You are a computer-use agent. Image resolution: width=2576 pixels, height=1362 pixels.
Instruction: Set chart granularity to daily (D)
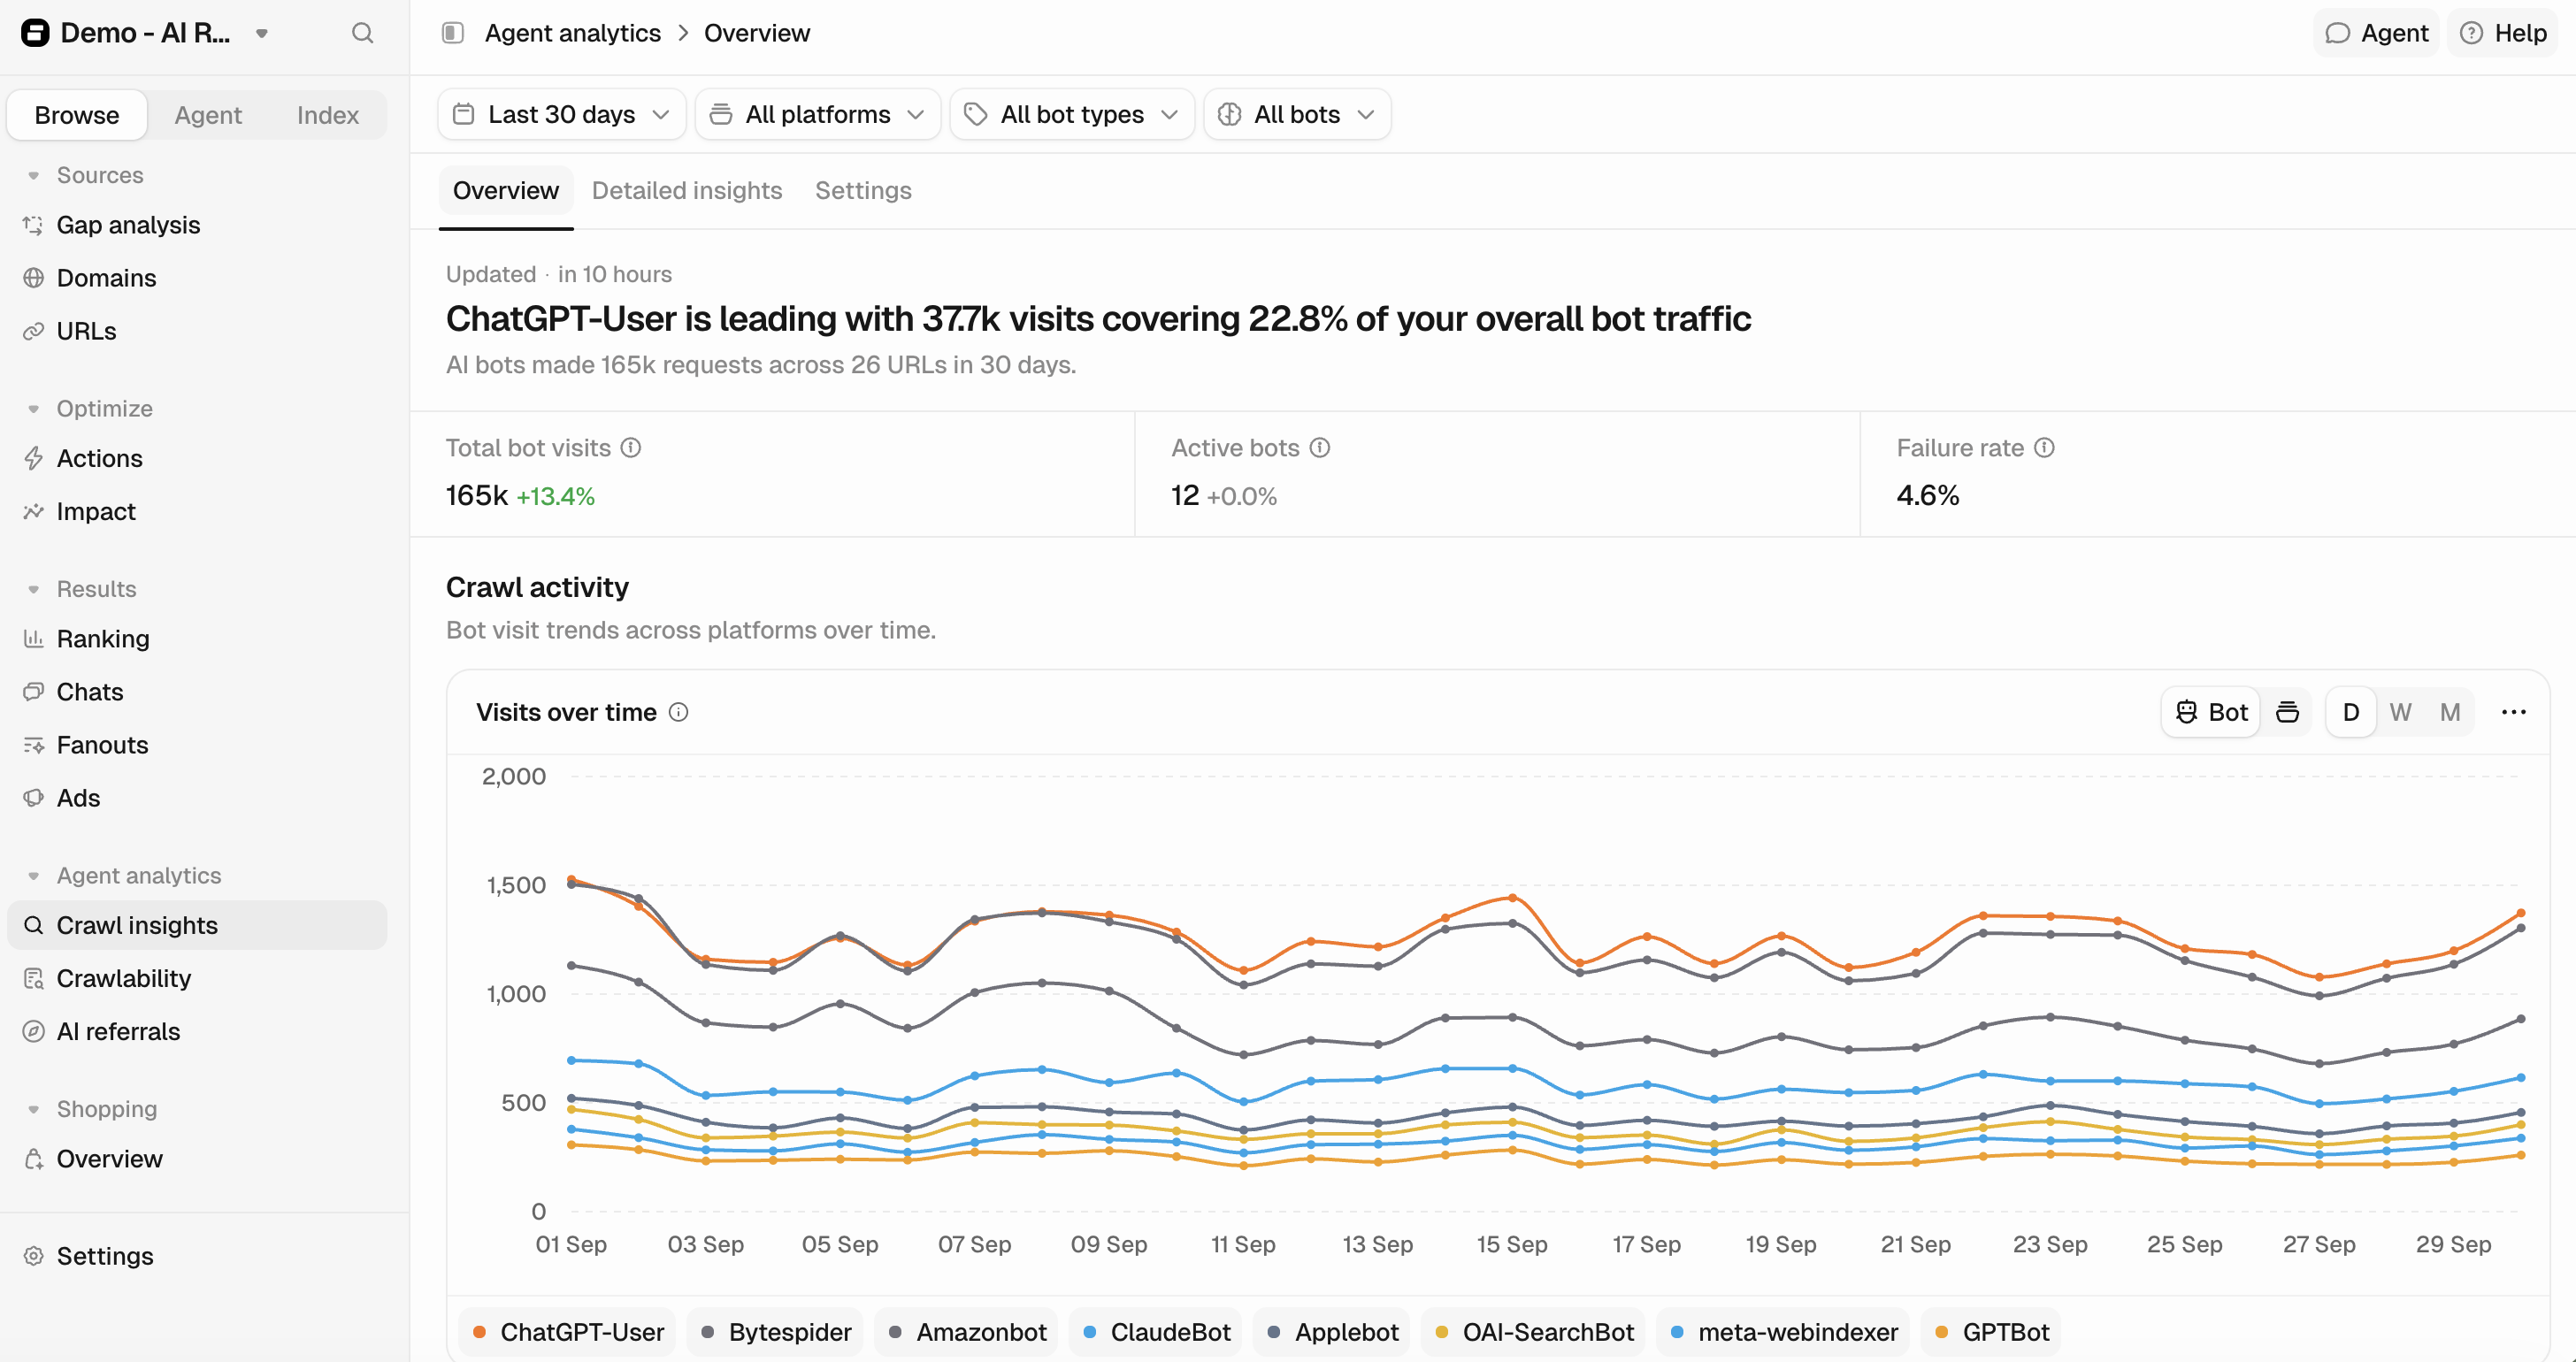point(2351,712)
